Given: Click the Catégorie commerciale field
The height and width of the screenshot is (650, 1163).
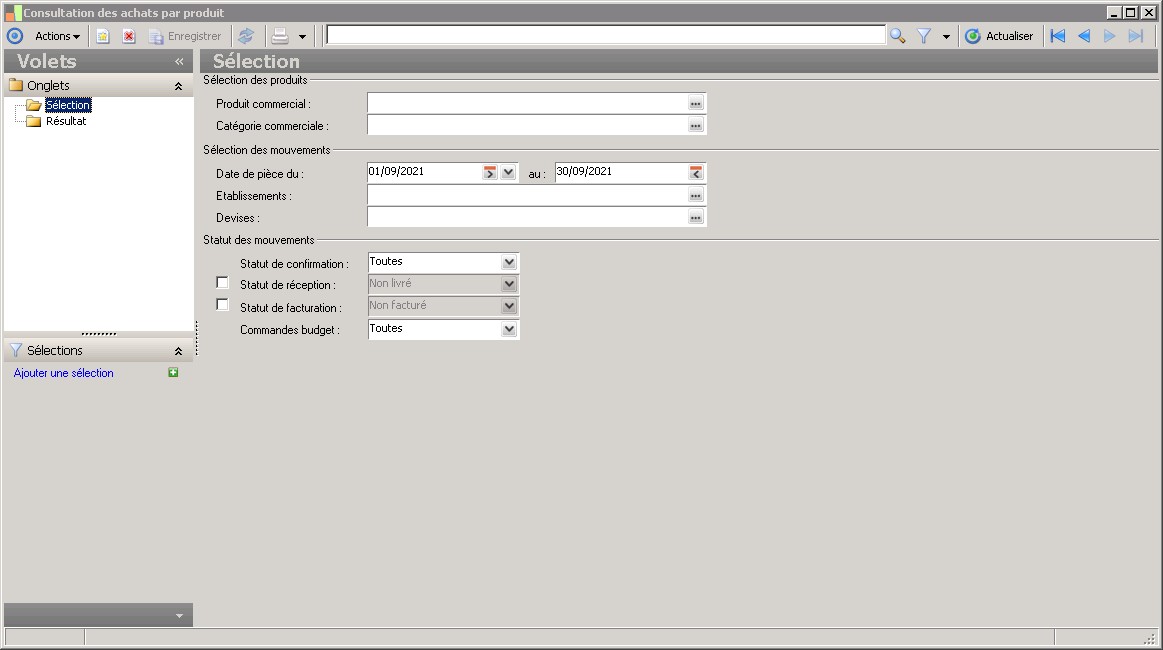Looking at the screenshot, I should click(x=527, y=125).
